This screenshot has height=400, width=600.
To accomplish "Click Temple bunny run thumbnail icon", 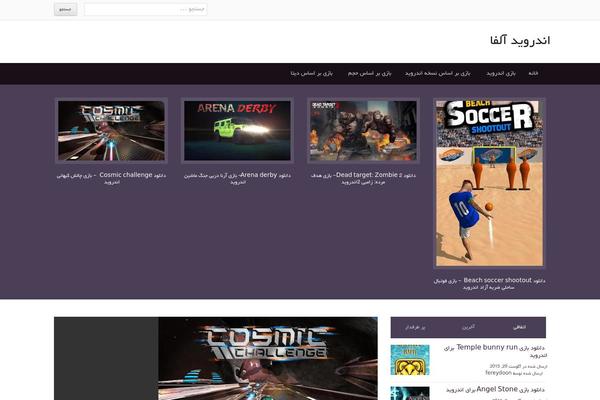I will click(x=410, y=360).
